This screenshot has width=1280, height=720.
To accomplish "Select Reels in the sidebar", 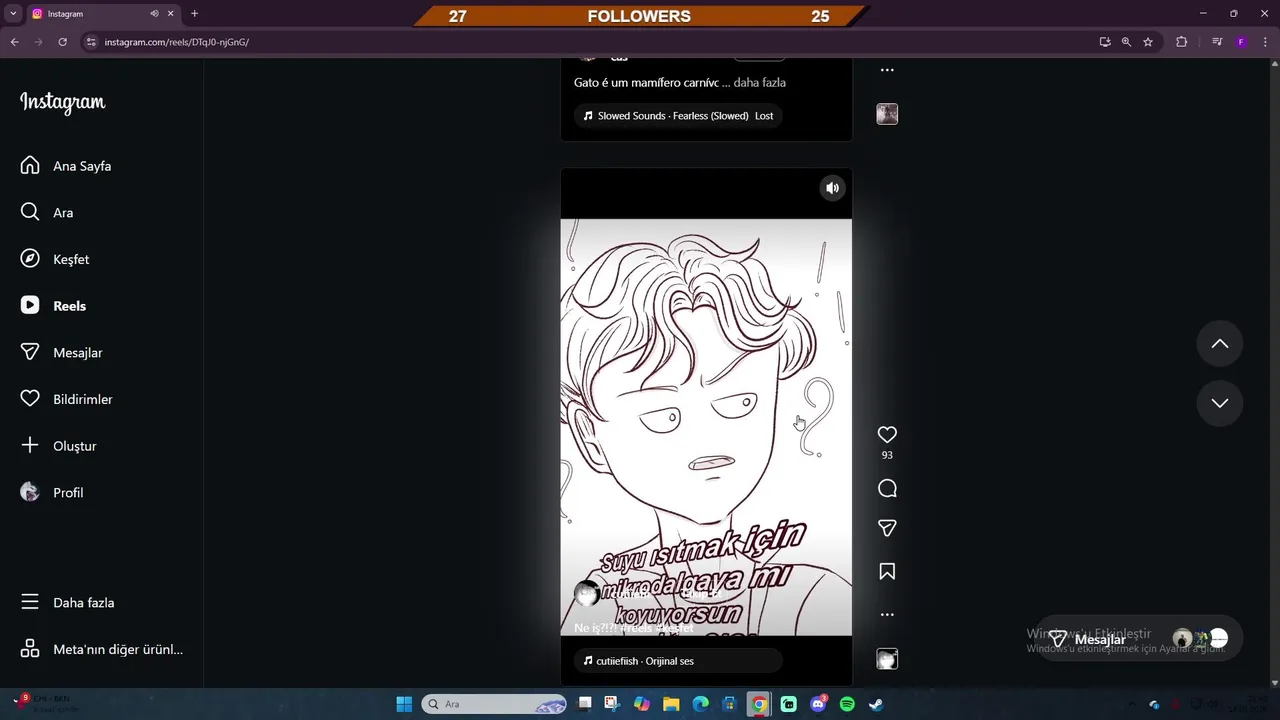I will [x=53, y=306].
